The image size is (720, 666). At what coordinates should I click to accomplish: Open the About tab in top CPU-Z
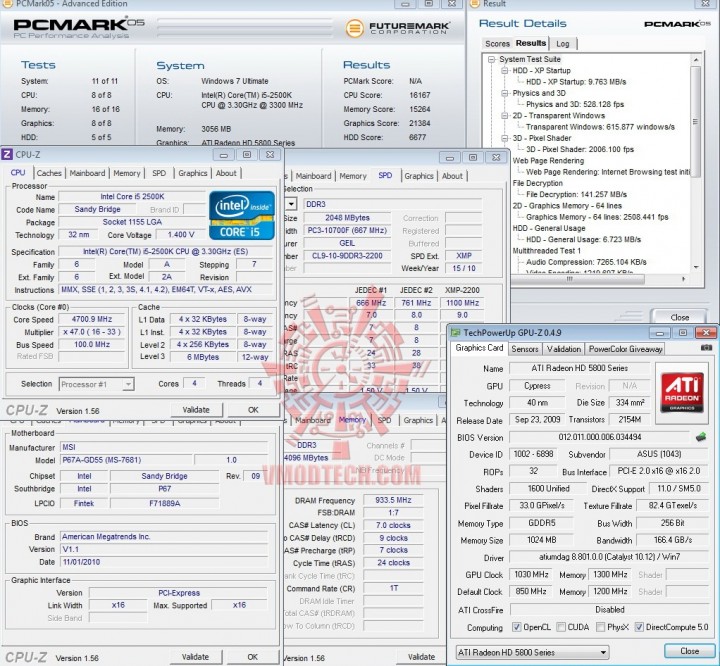pyautogui.click(x=226, y=173)
